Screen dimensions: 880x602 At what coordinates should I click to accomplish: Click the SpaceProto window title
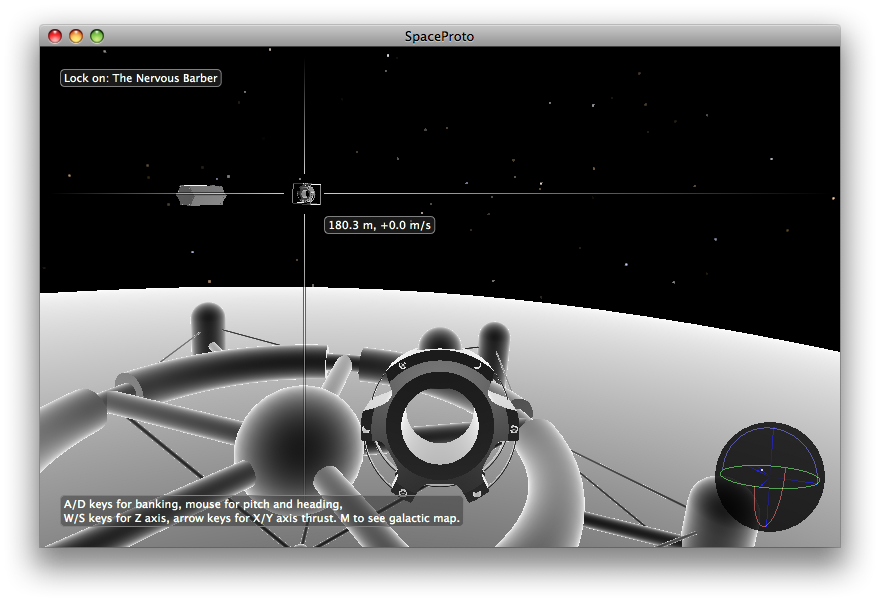click(439, 36)
